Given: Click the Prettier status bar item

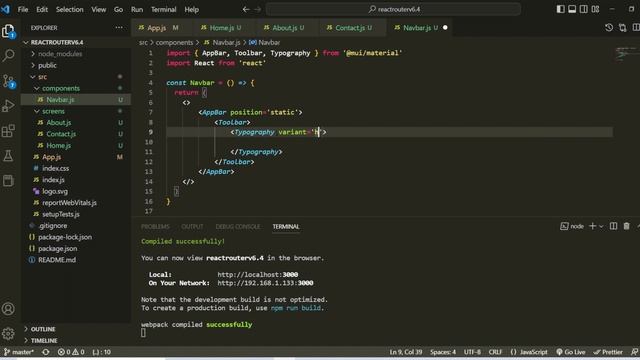Looking at the screenshot, I should (x=608, y=352).
